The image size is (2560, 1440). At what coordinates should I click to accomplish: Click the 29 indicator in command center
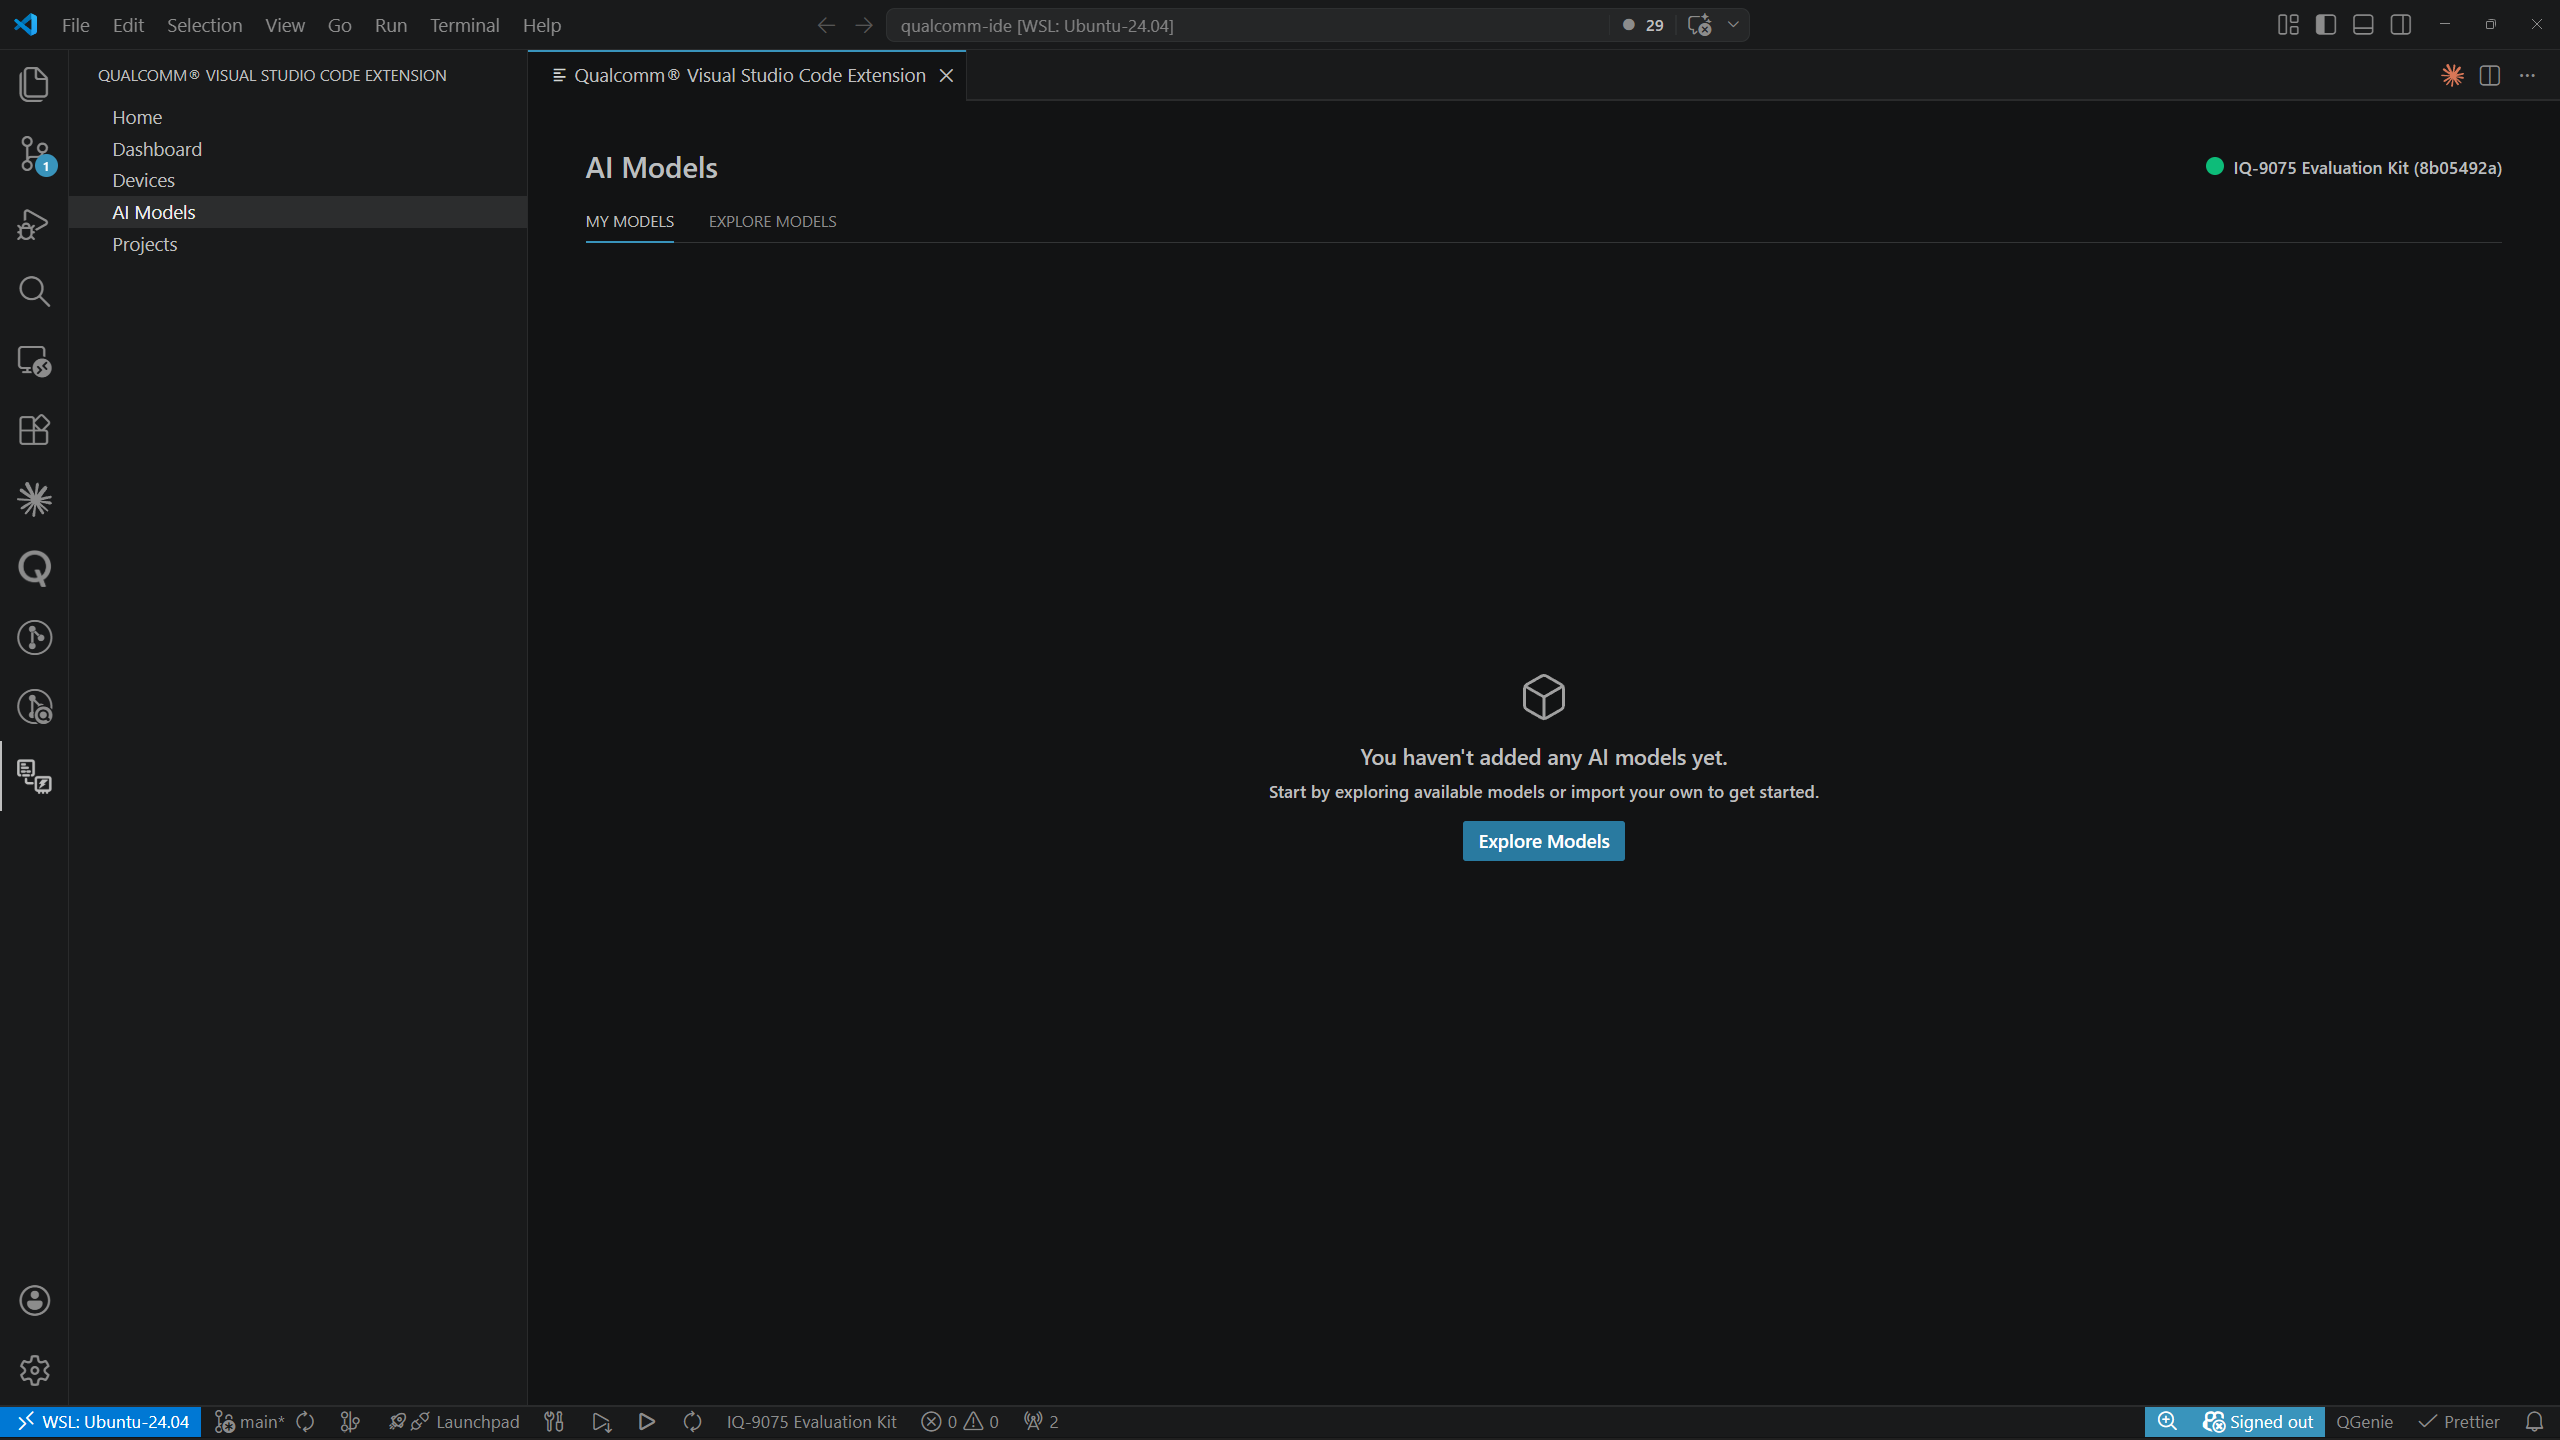1644,25
